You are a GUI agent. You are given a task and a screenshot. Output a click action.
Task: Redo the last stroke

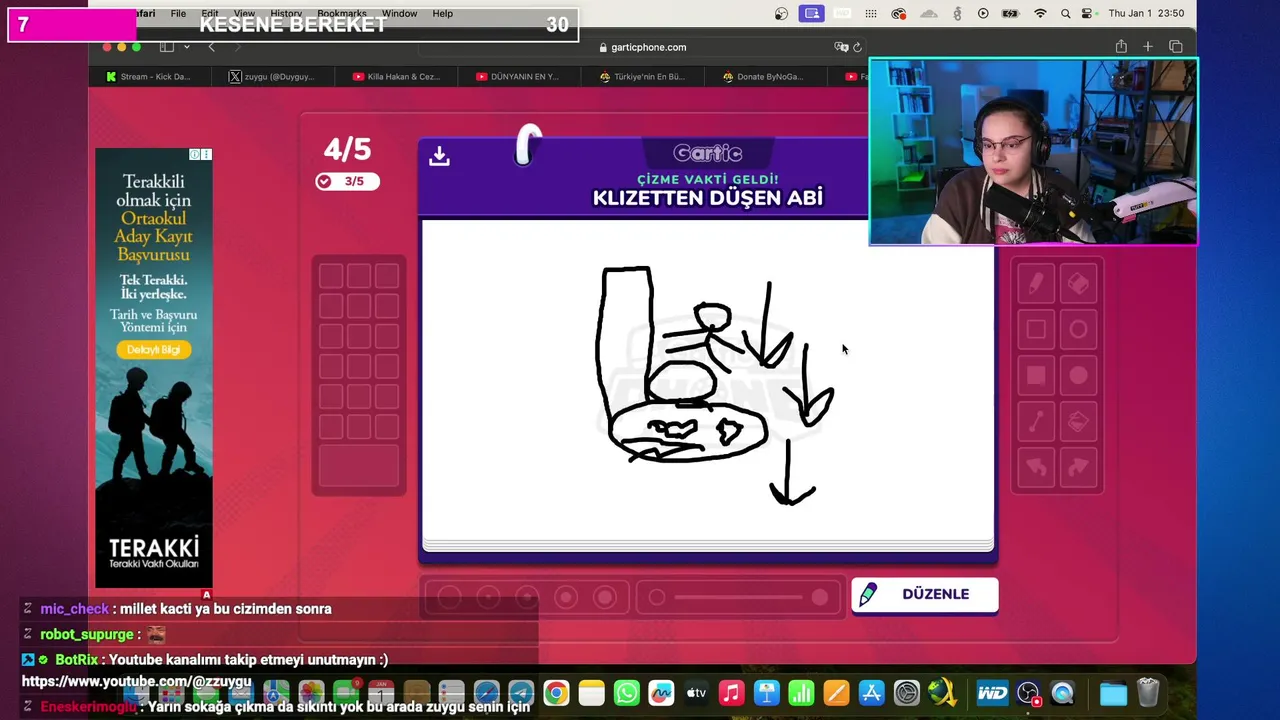pos(1078,467)
